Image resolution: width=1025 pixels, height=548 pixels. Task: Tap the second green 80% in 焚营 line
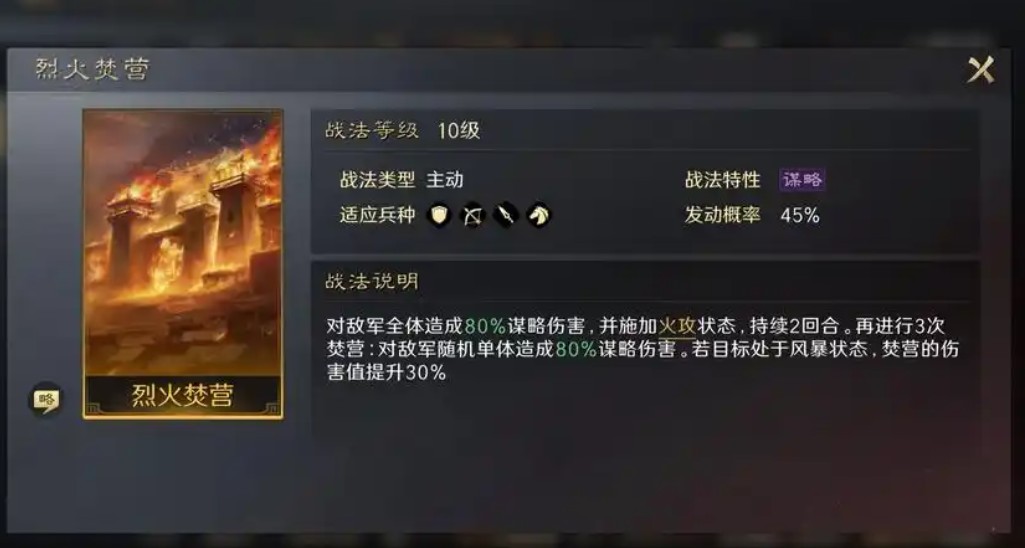[576, 350]
